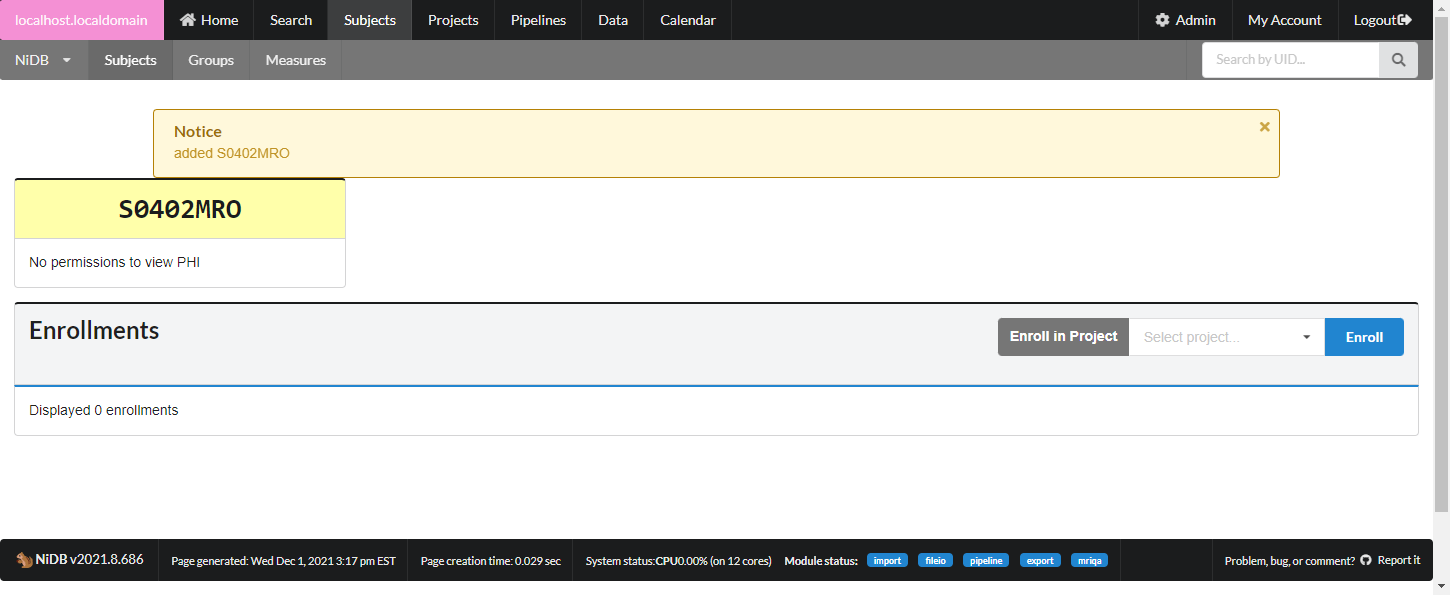The image size is (1450, 595).
Task: Dismiss the Notice alert with X
Action: [x=1264, y=127]
